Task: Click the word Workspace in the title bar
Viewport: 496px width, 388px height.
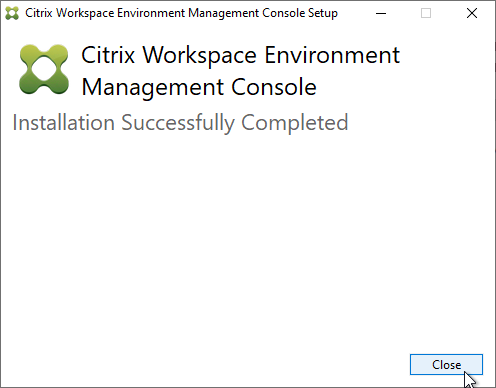Action: tap(85, 14)
